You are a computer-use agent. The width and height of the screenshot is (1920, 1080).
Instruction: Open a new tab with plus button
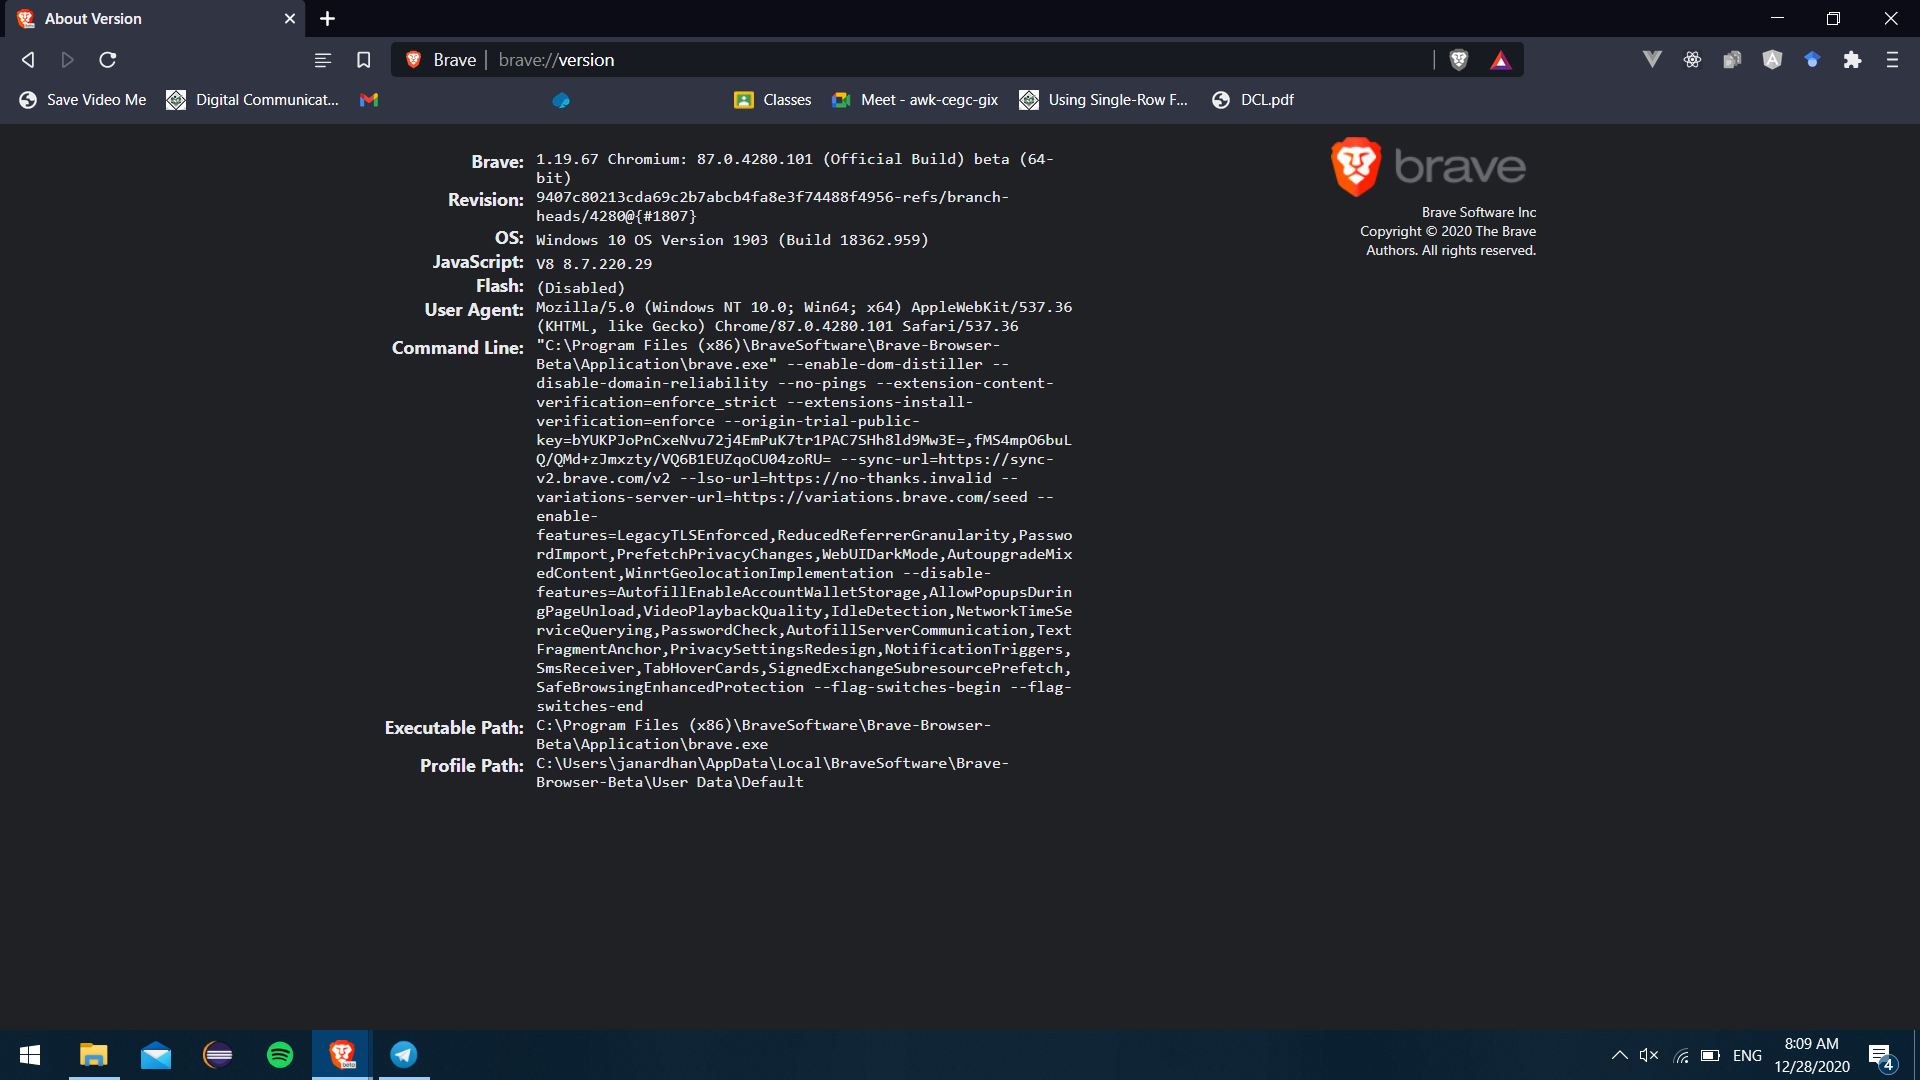pos(327,18)
